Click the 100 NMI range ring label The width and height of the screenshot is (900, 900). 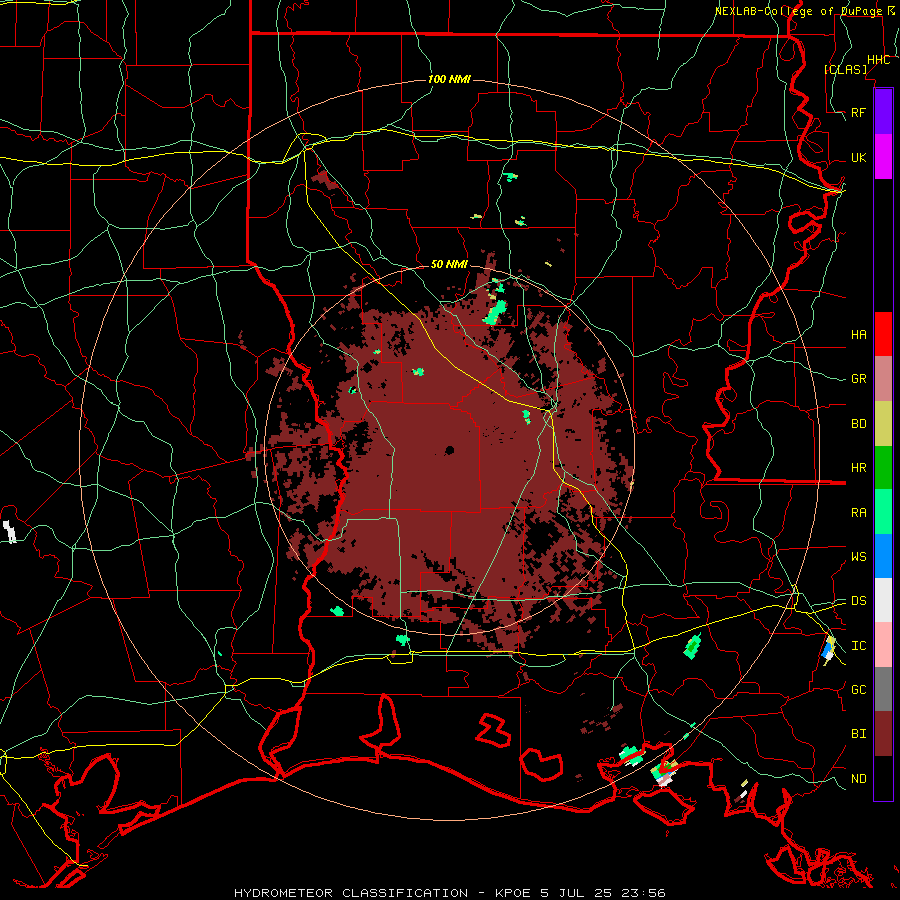point(449,79)
